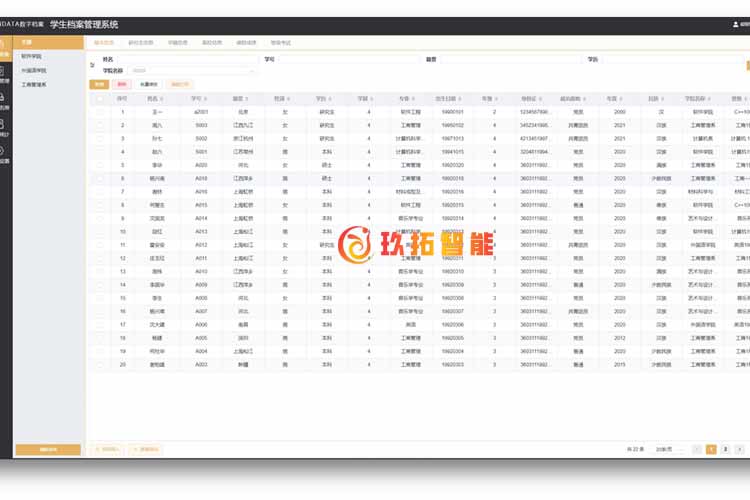
Task: Check the checkbox for row 5 (A020)
Action: tap(99, 165)
